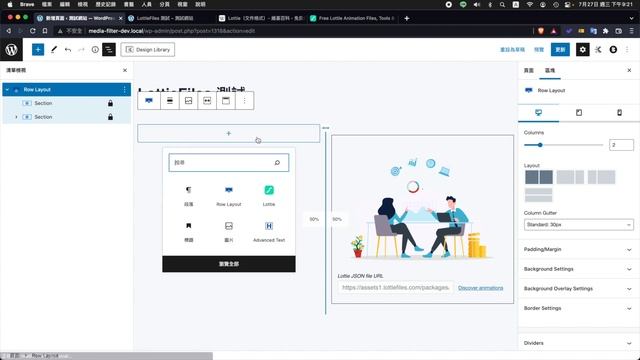Select the pencil edit tool
The height and width of the screenshot is (360, 640).
click(x=54, y=49)
